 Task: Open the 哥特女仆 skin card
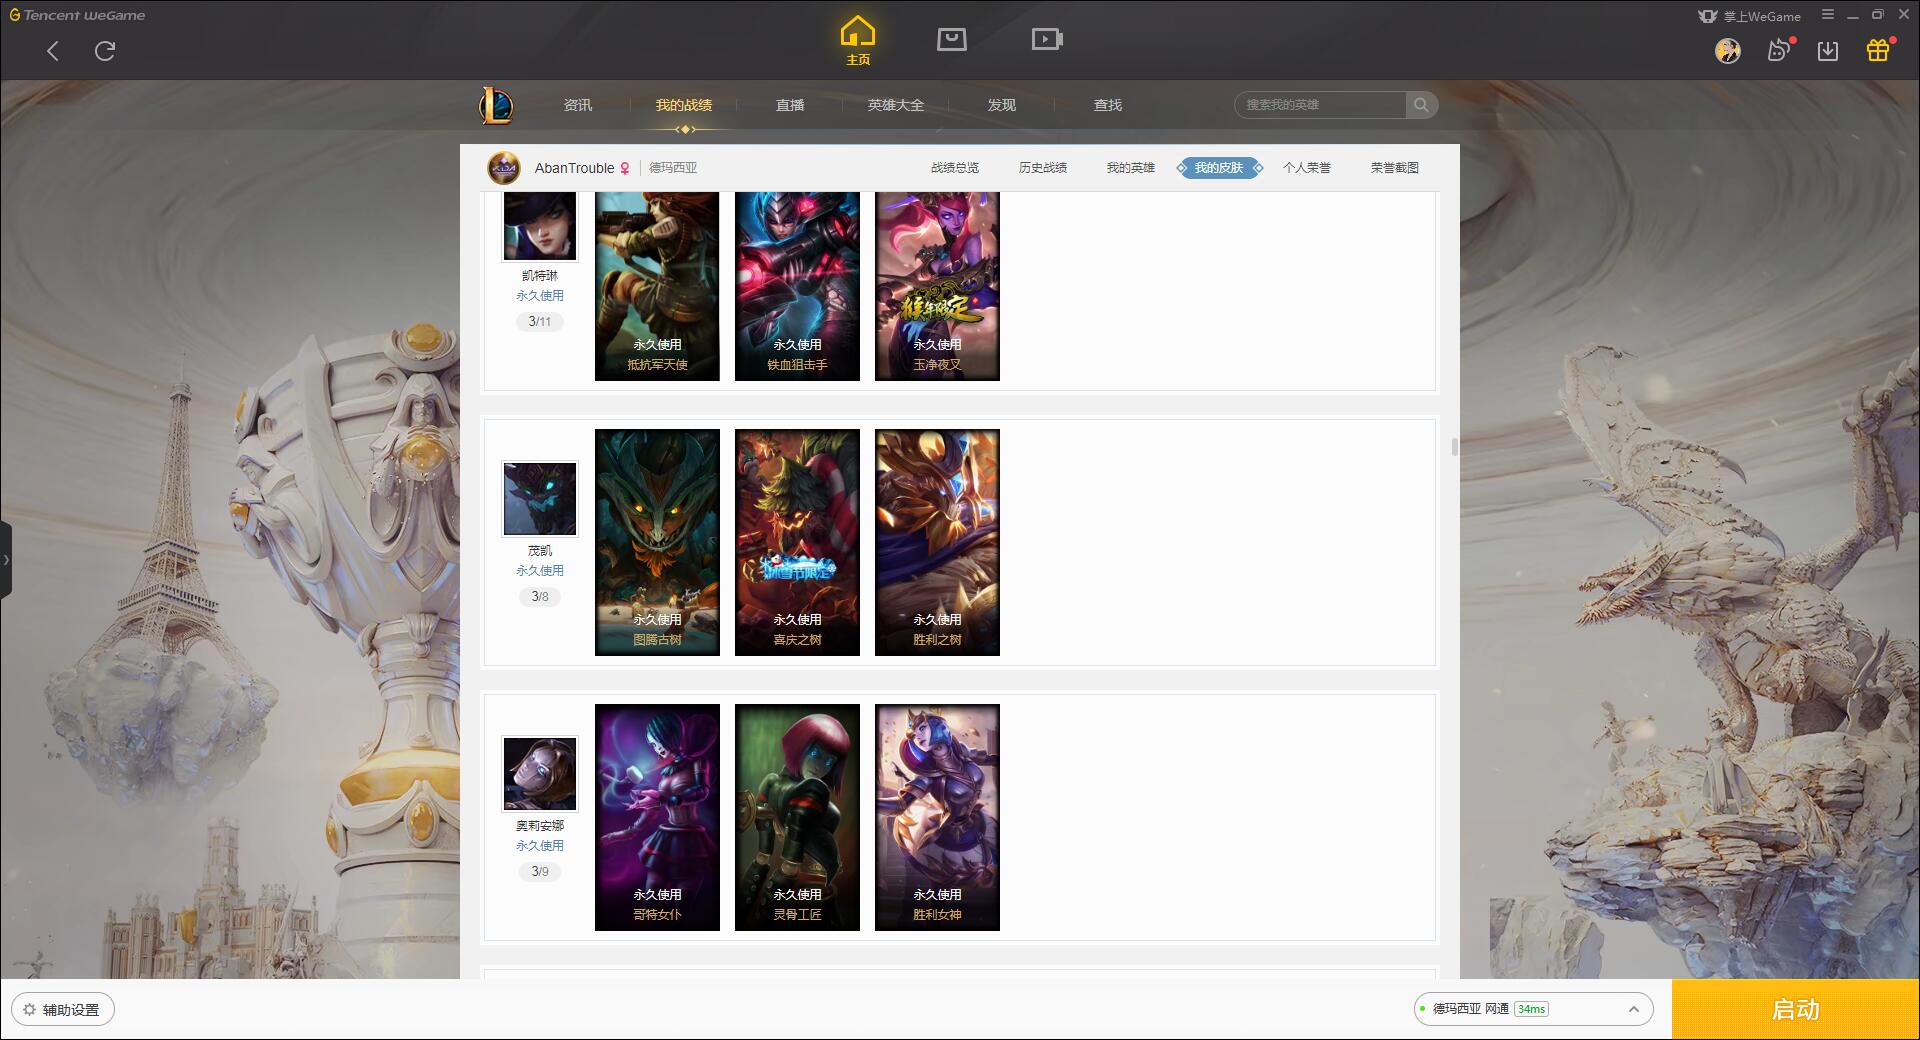657,817
